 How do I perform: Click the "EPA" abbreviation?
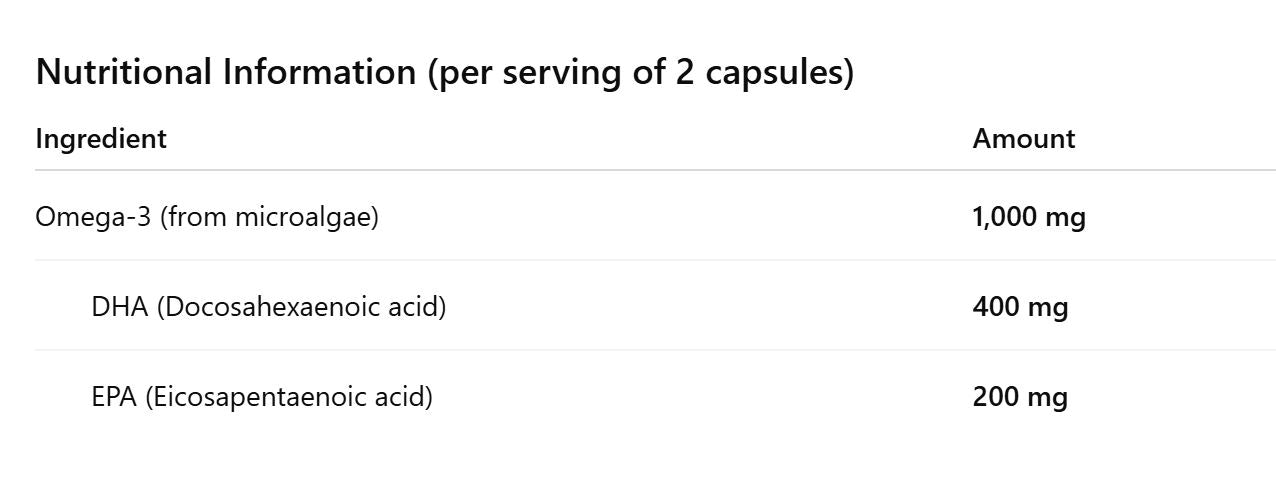(114, 397)
